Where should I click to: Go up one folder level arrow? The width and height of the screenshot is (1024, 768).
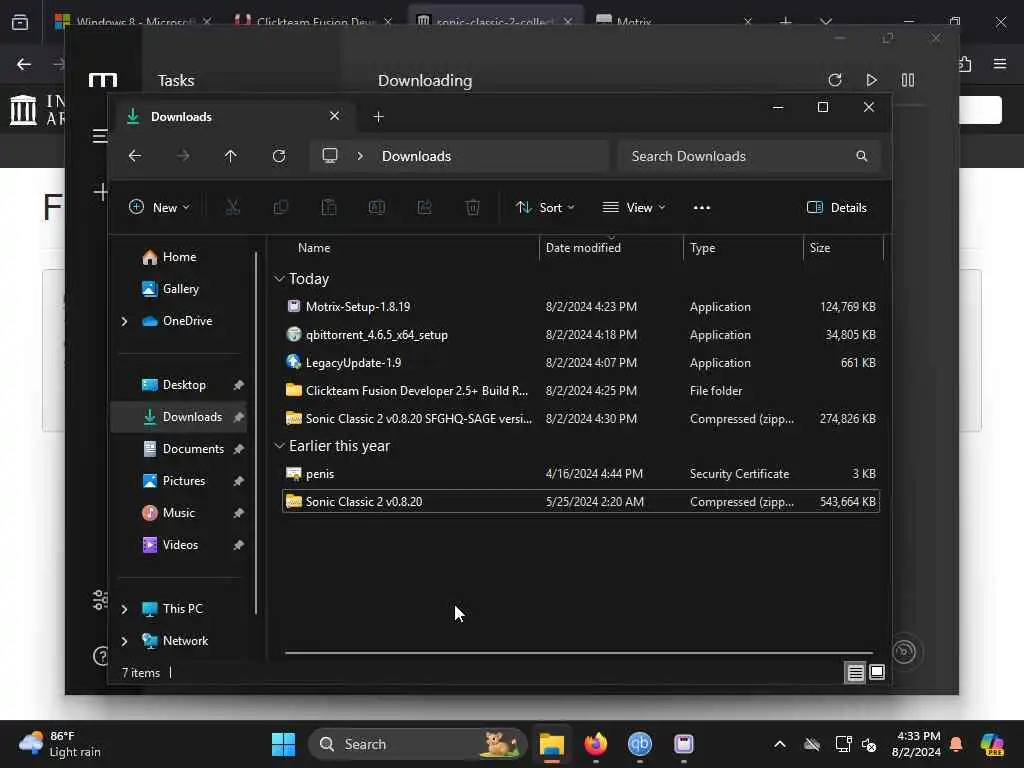point(231,156)
